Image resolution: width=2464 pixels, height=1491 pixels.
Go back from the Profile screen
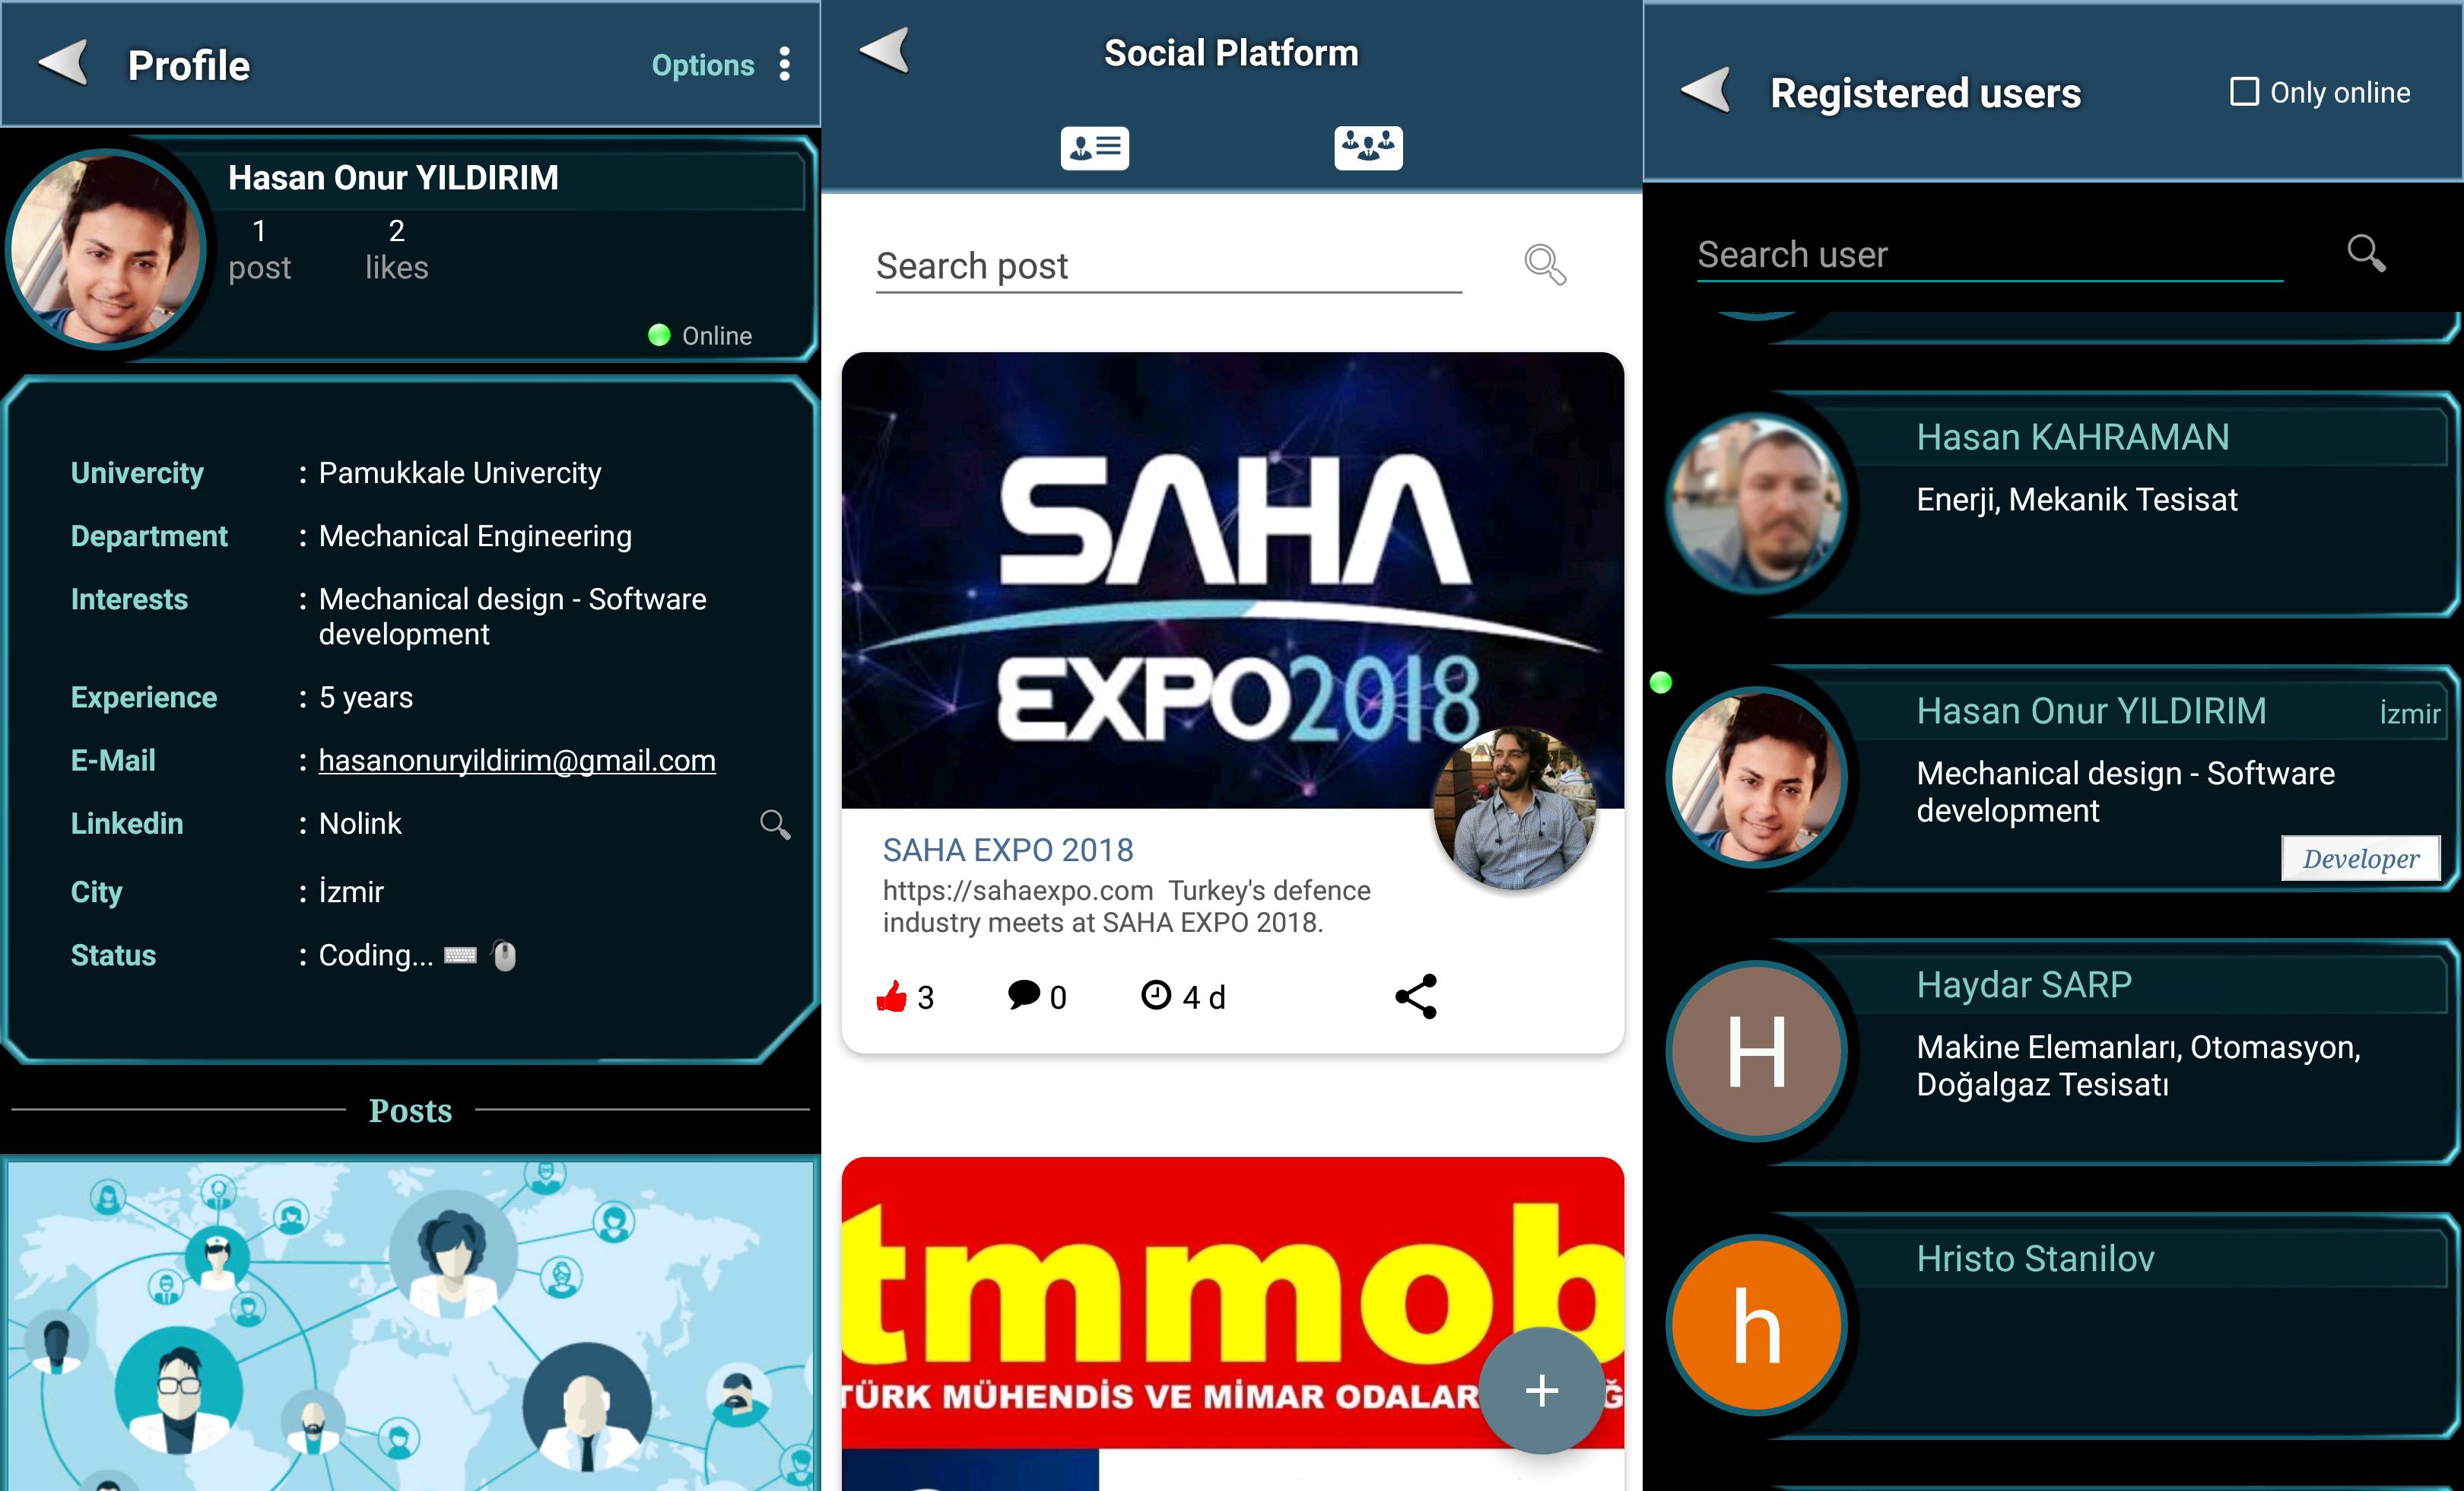click(64, 64)
